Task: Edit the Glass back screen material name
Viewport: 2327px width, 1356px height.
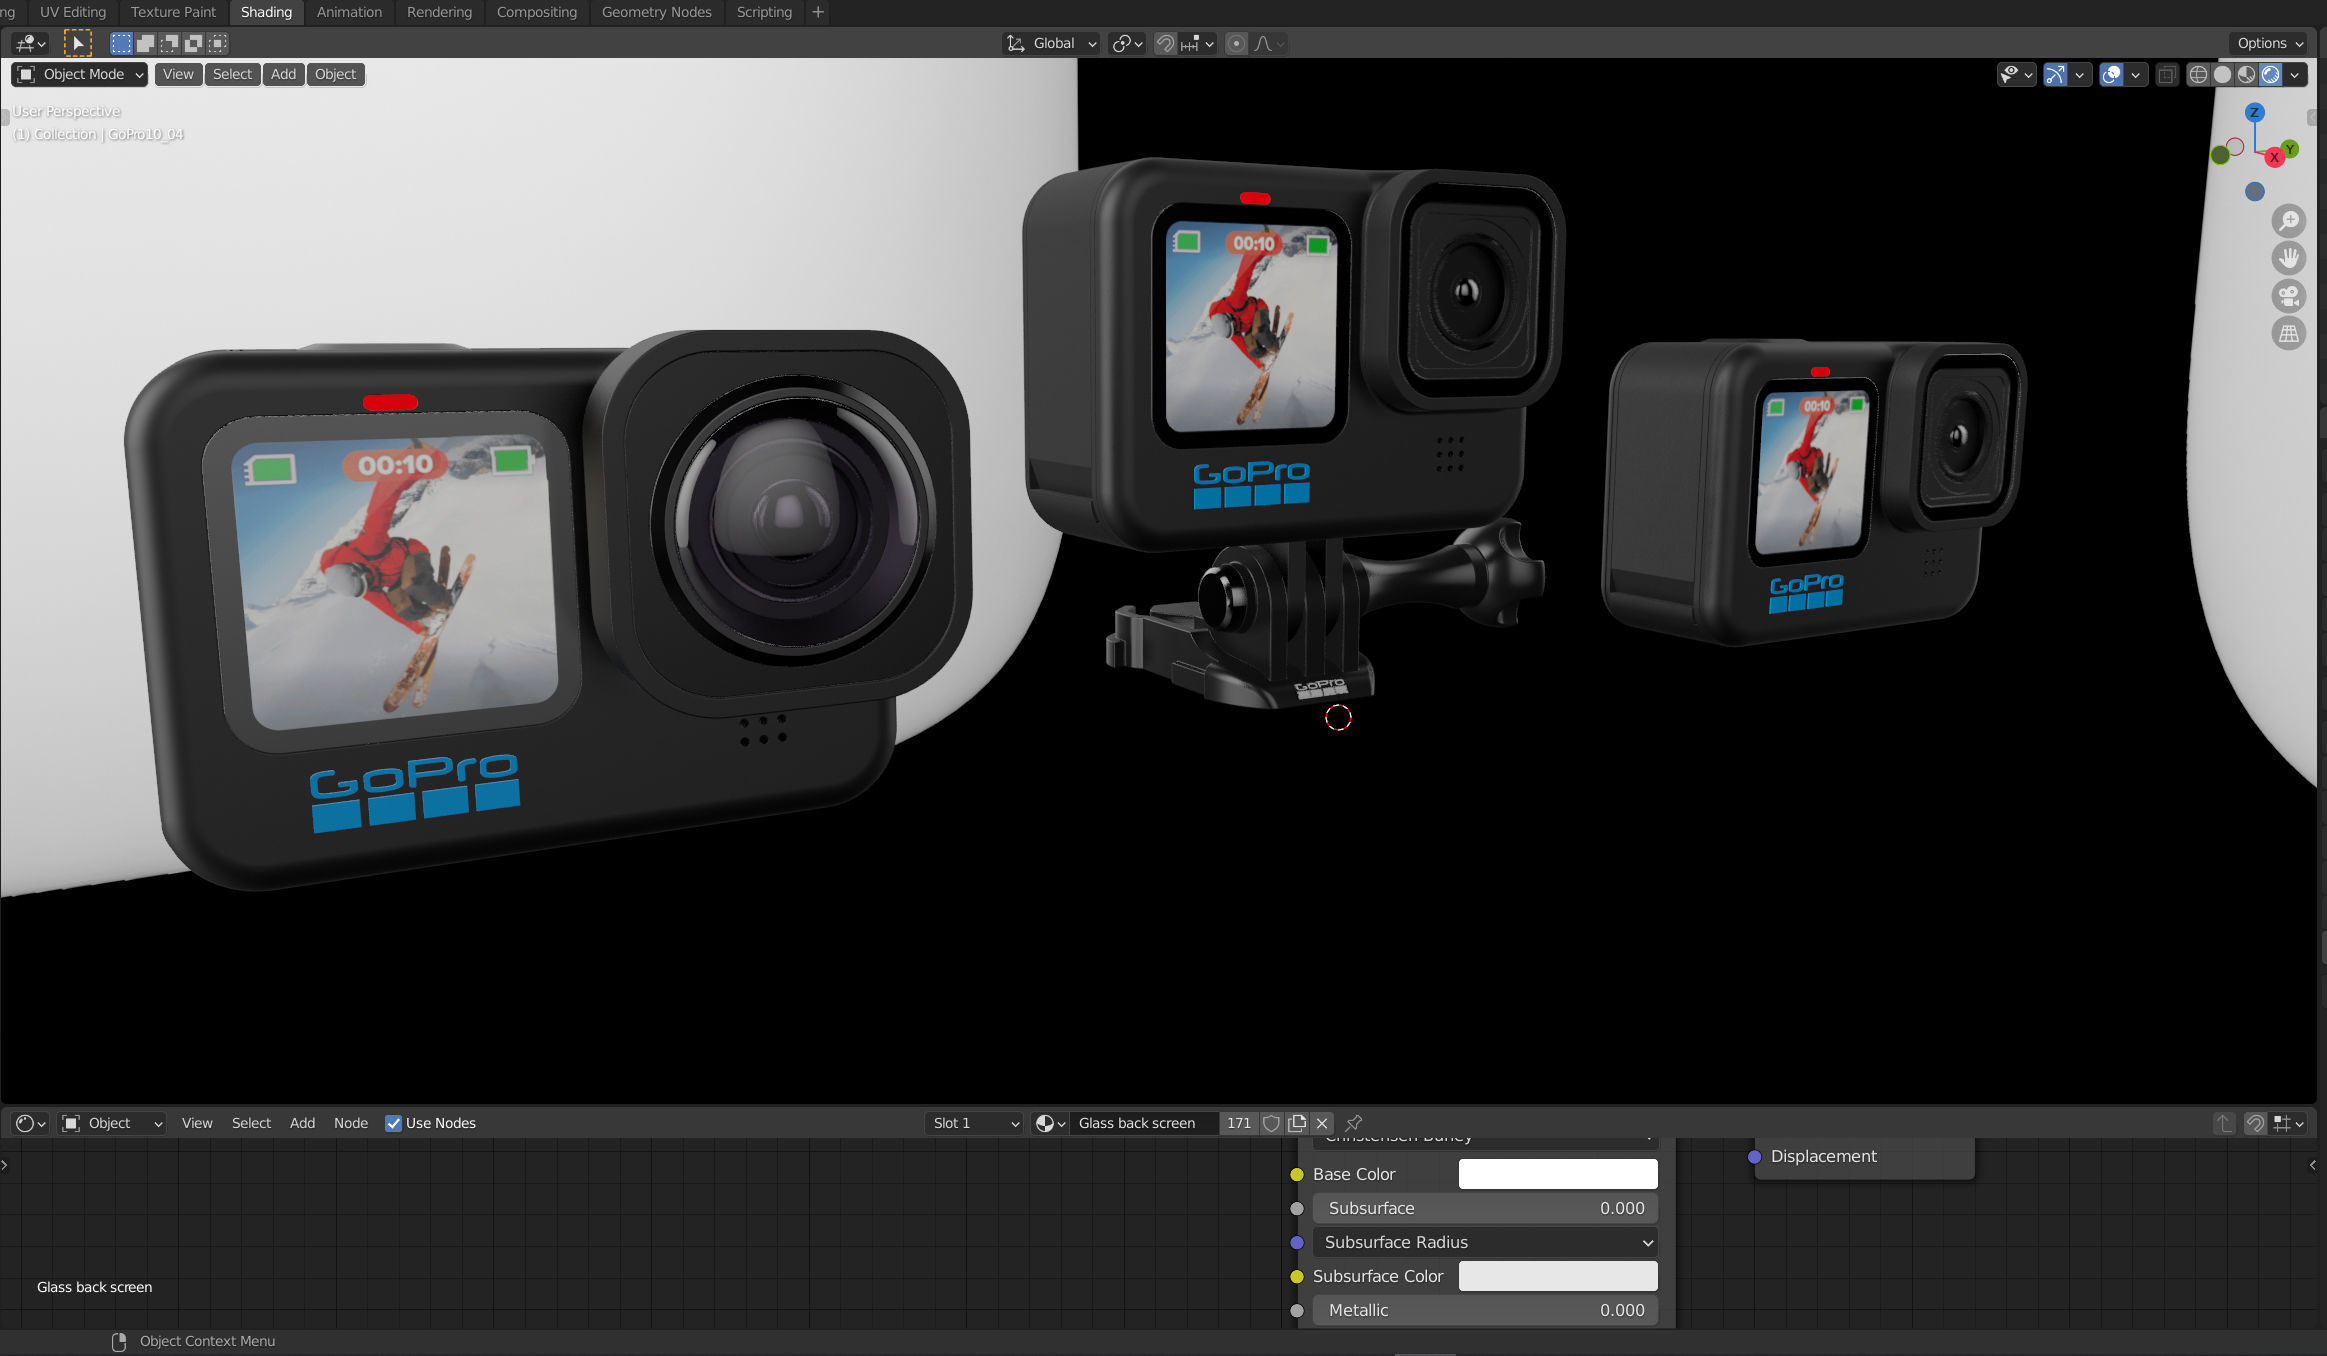Action: click(1144, 1123)
